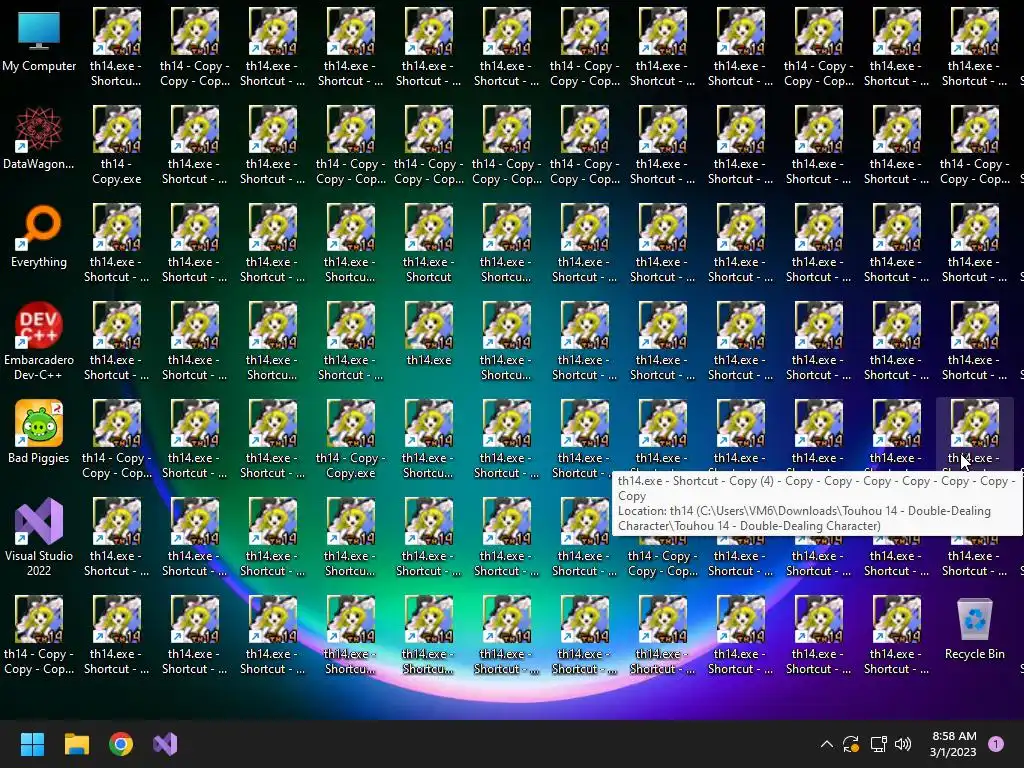The height and width of the screenshot is (768, 1024).
Task: Select the th14 shortcut directly beside Recycle Bin
Action: (896, 635)
